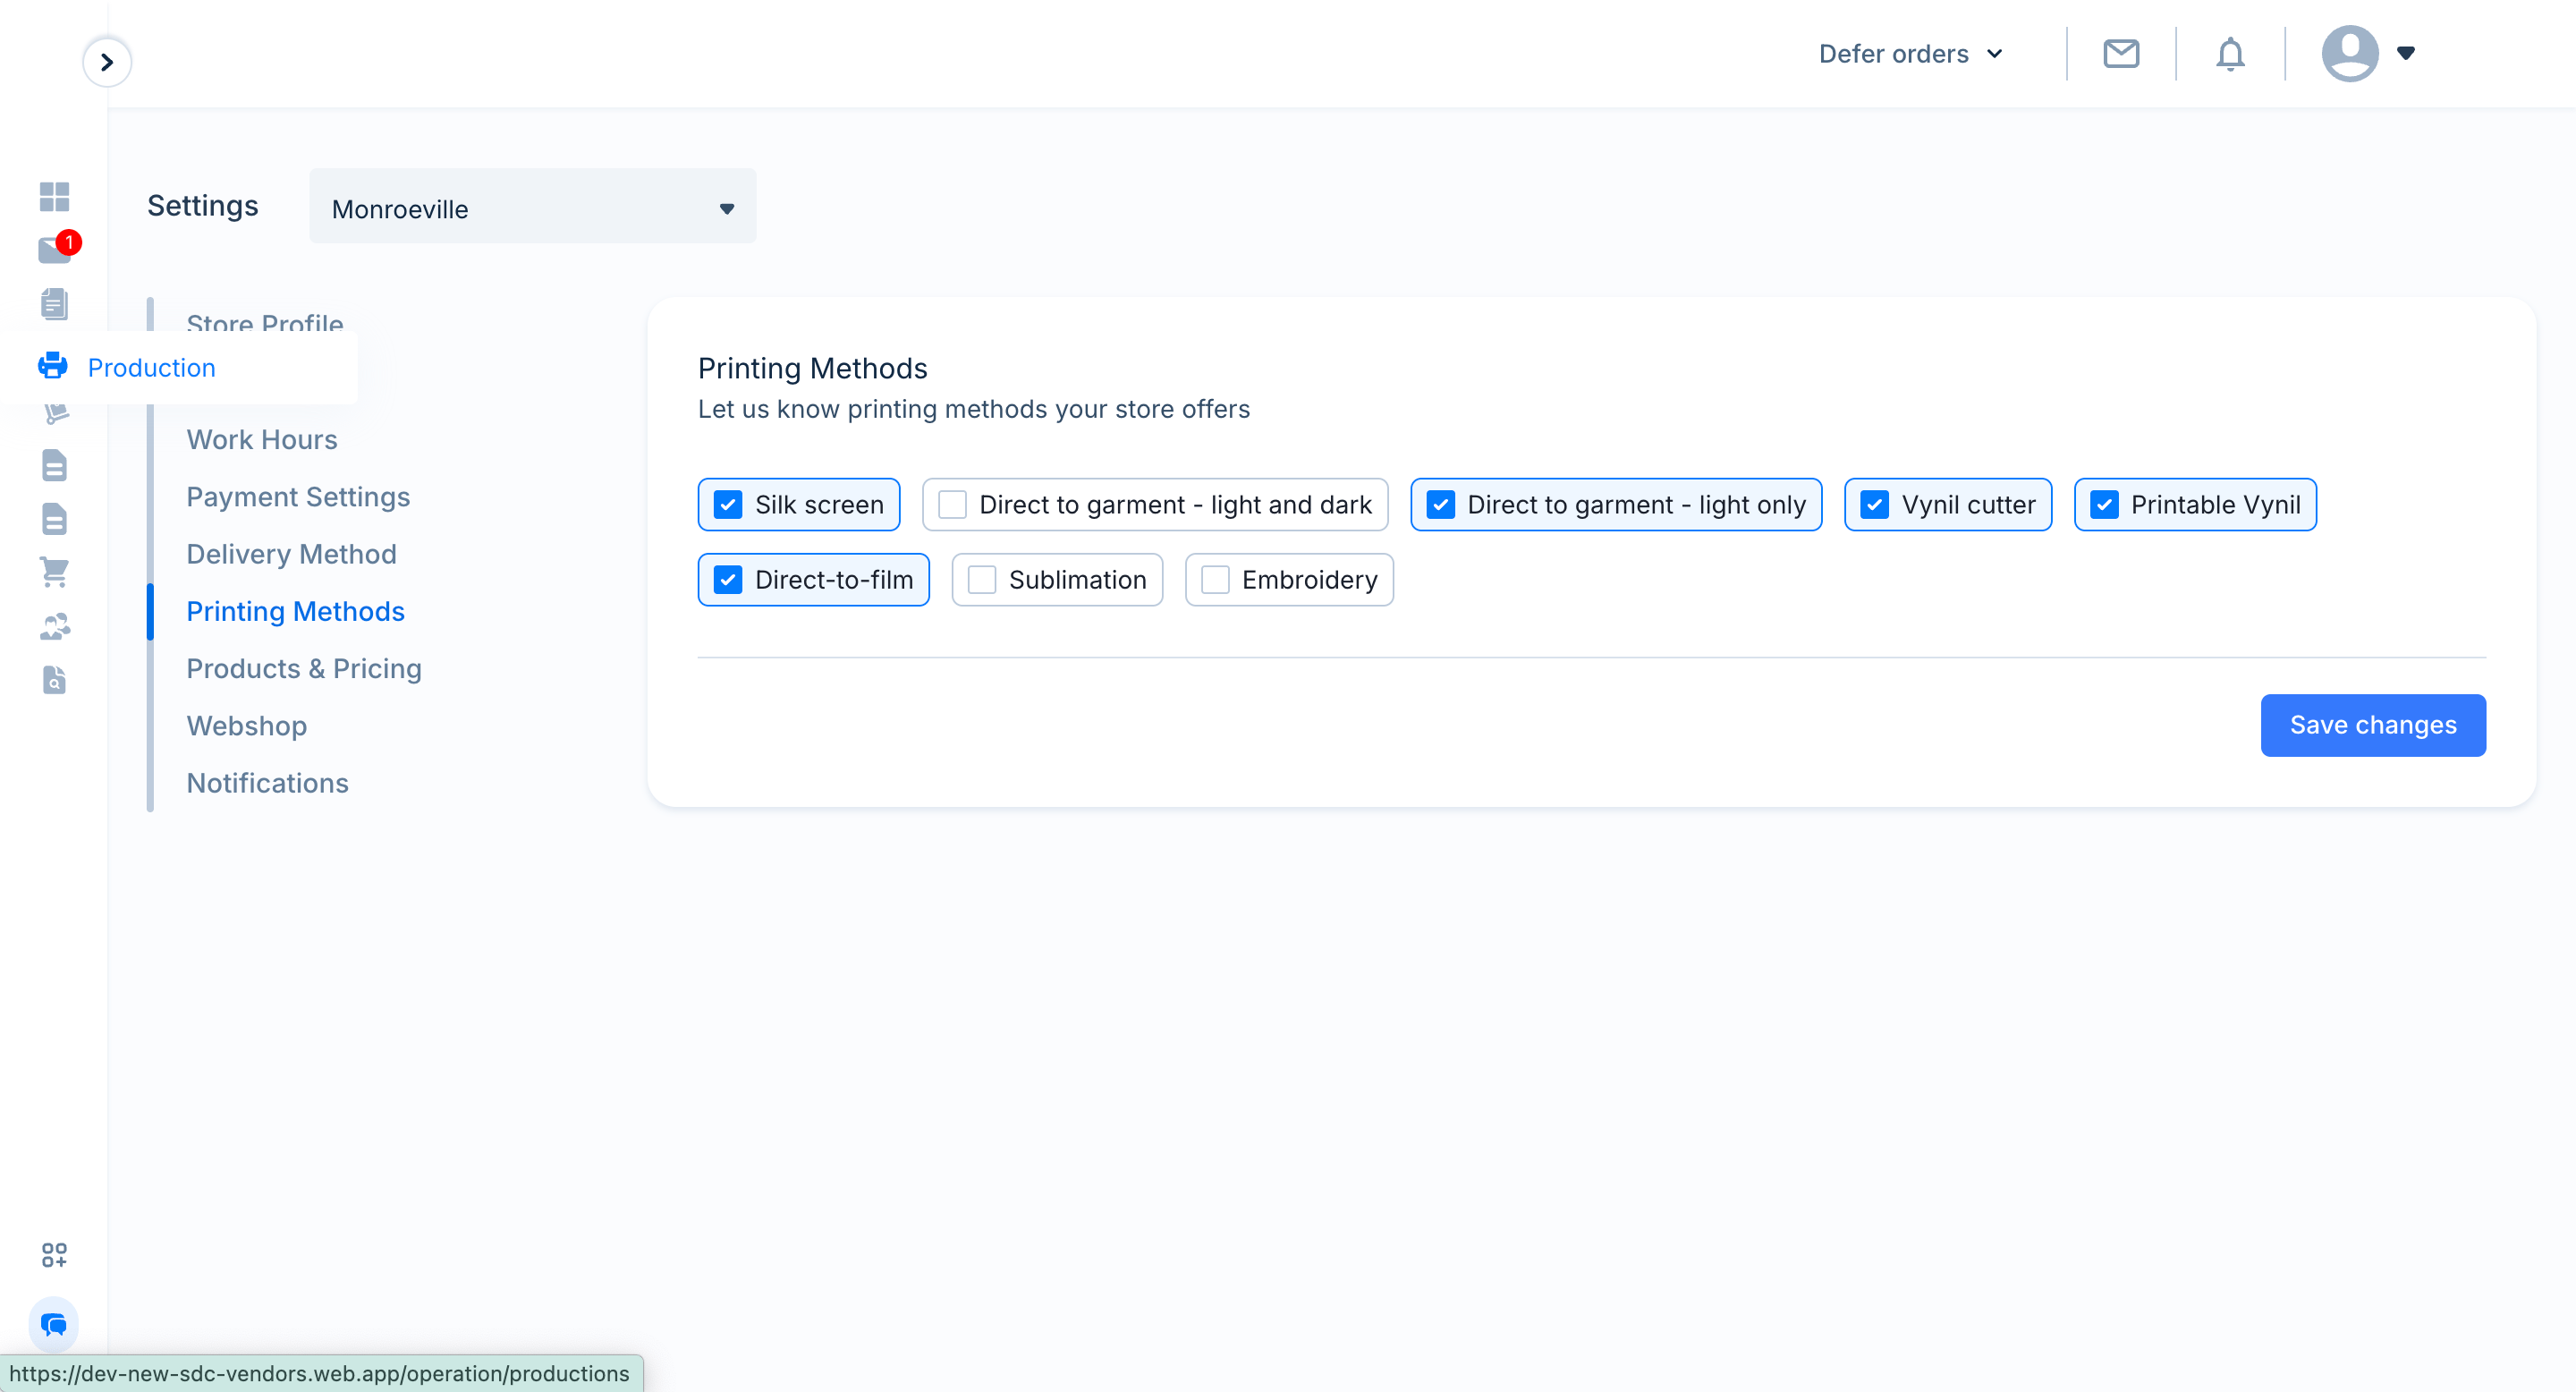Open the shopping cart sidebar icon
Screen dimensions: 2576x1392
[x=54, y=572]
